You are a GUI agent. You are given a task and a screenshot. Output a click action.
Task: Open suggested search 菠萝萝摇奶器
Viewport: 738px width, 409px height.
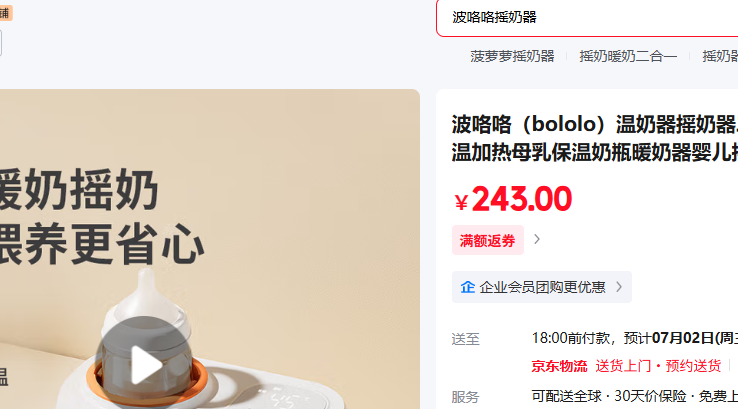point(512,56)
